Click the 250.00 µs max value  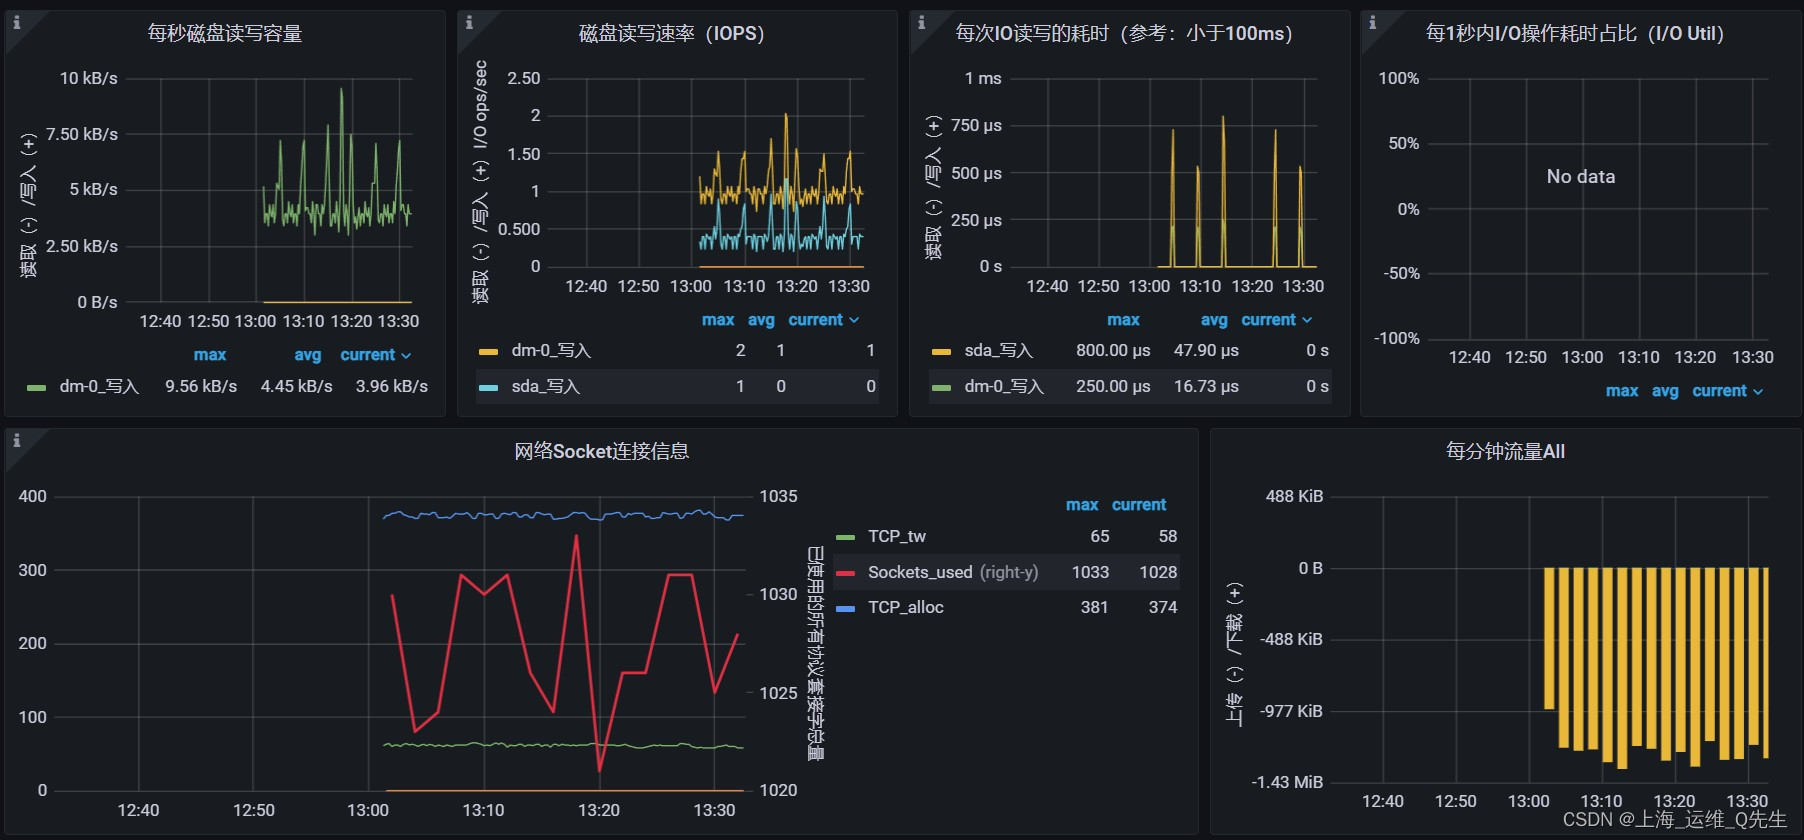1113,386
